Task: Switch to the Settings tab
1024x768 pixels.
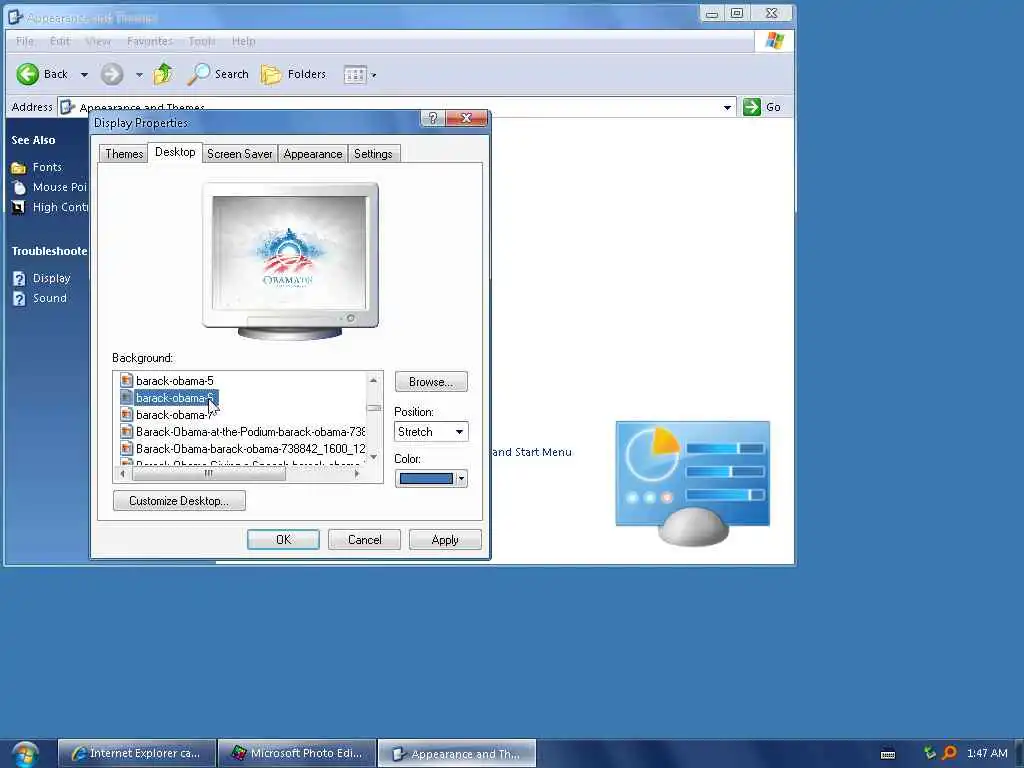Action: (x=373, y=154)
